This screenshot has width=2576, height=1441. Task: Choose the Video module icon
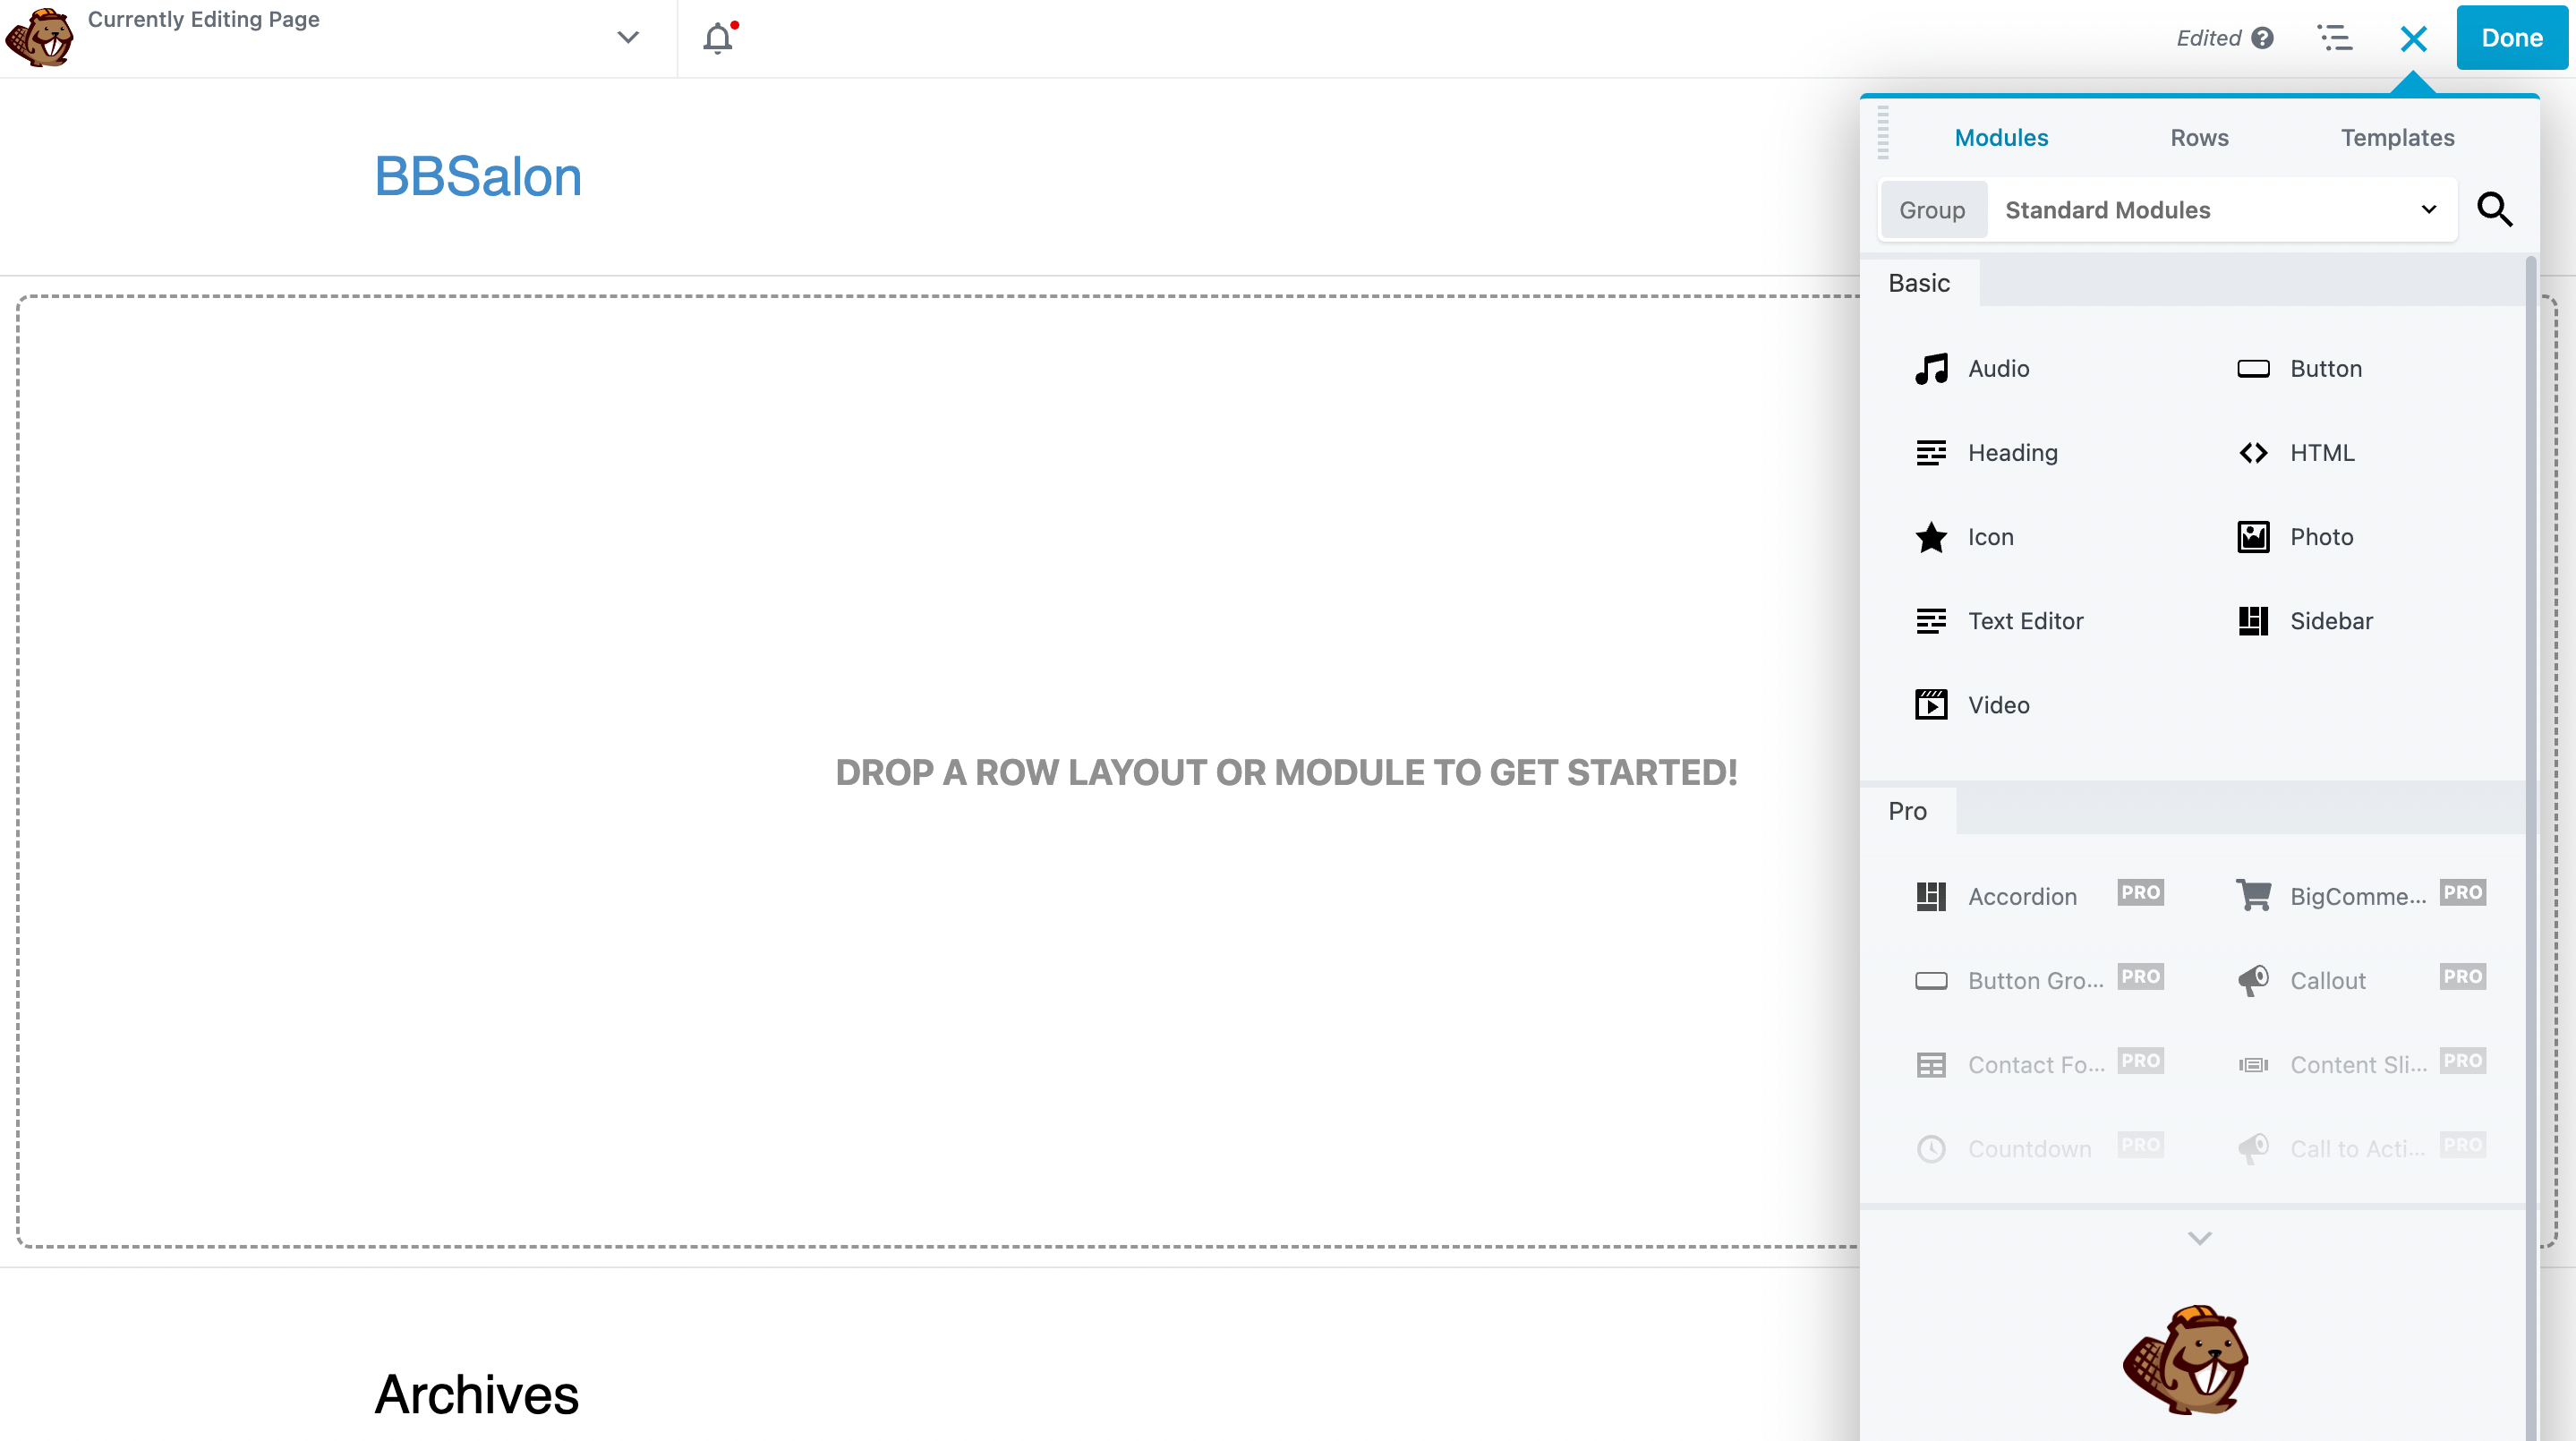tap(1931, 705)
